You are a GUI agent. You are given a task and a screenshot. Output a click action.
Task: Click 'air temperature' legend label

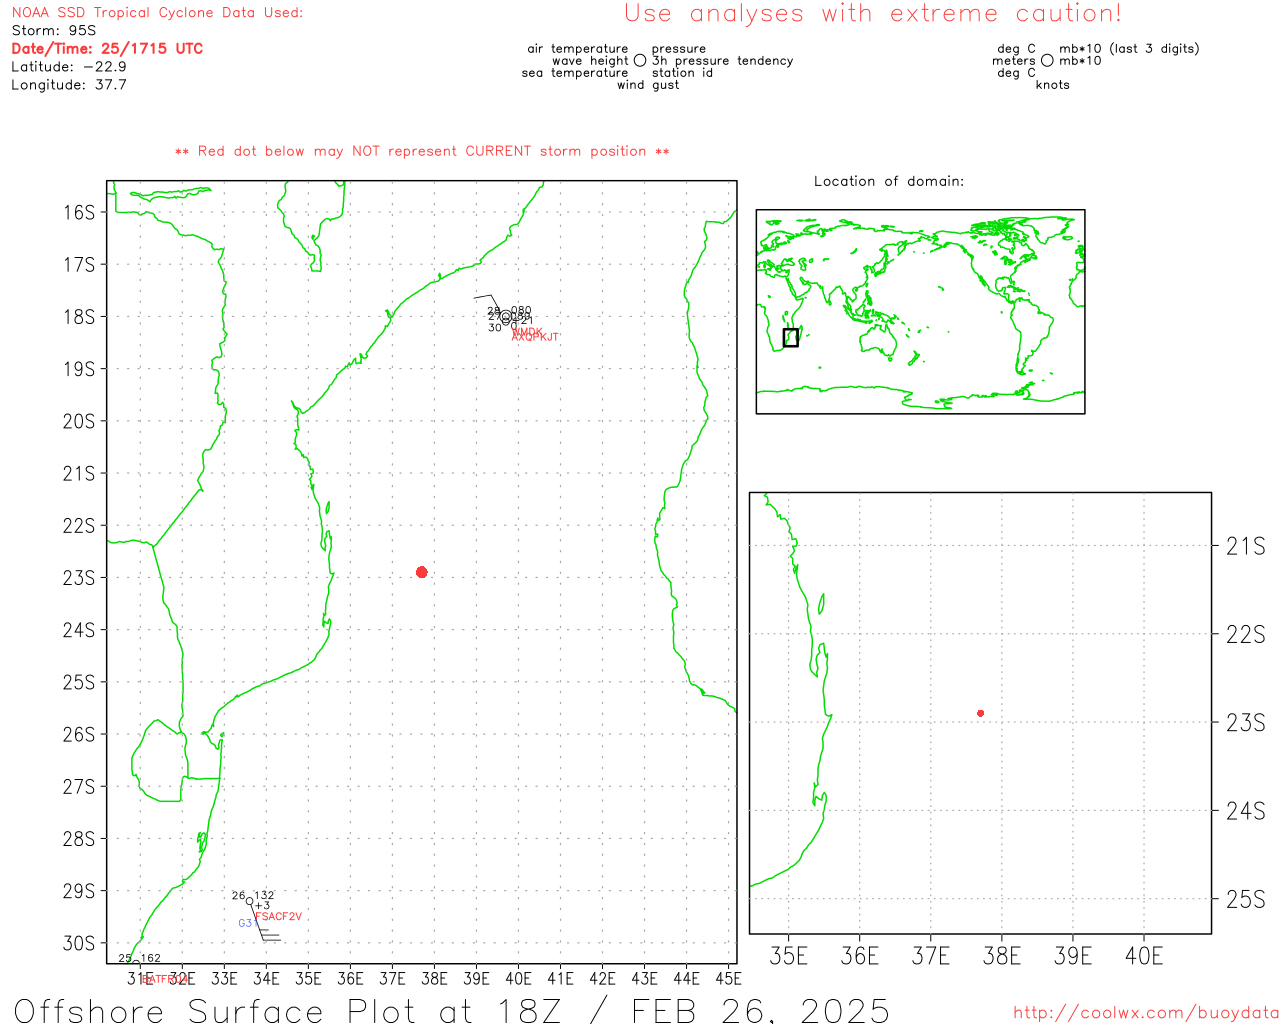click(x=578, y=49)
